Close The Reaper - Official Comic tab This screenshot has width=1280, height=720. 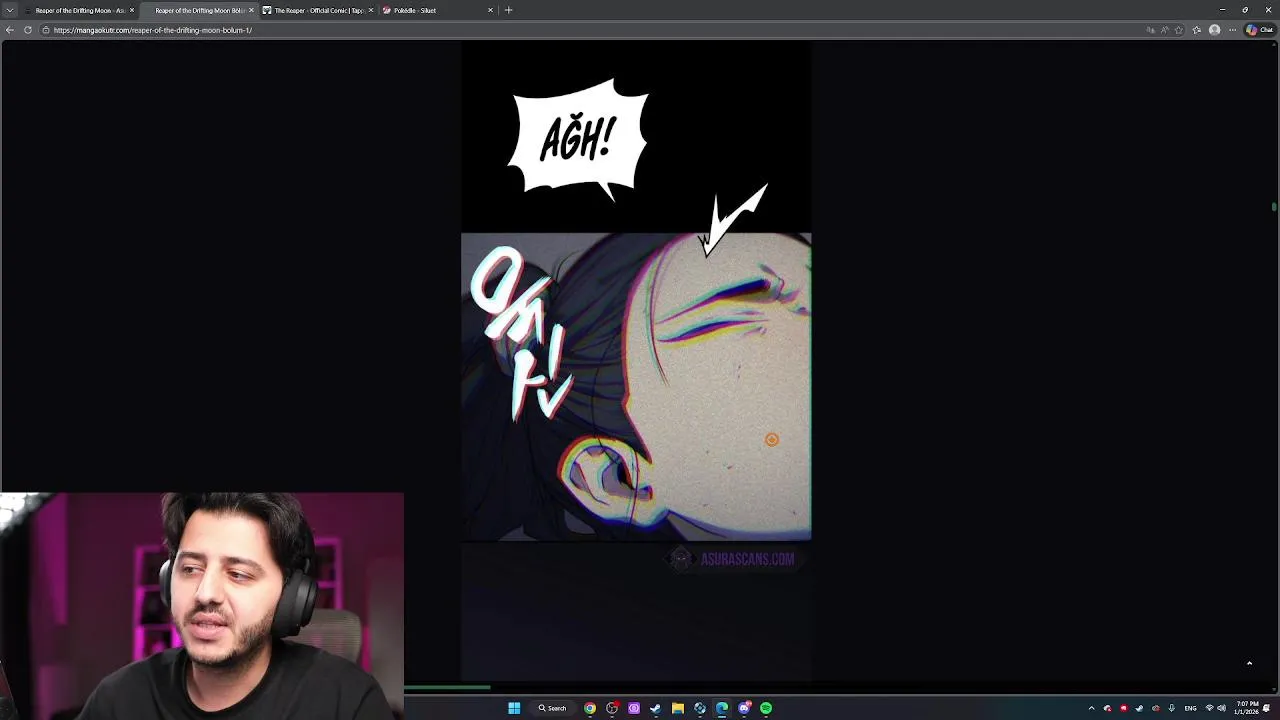pos(371,10)
